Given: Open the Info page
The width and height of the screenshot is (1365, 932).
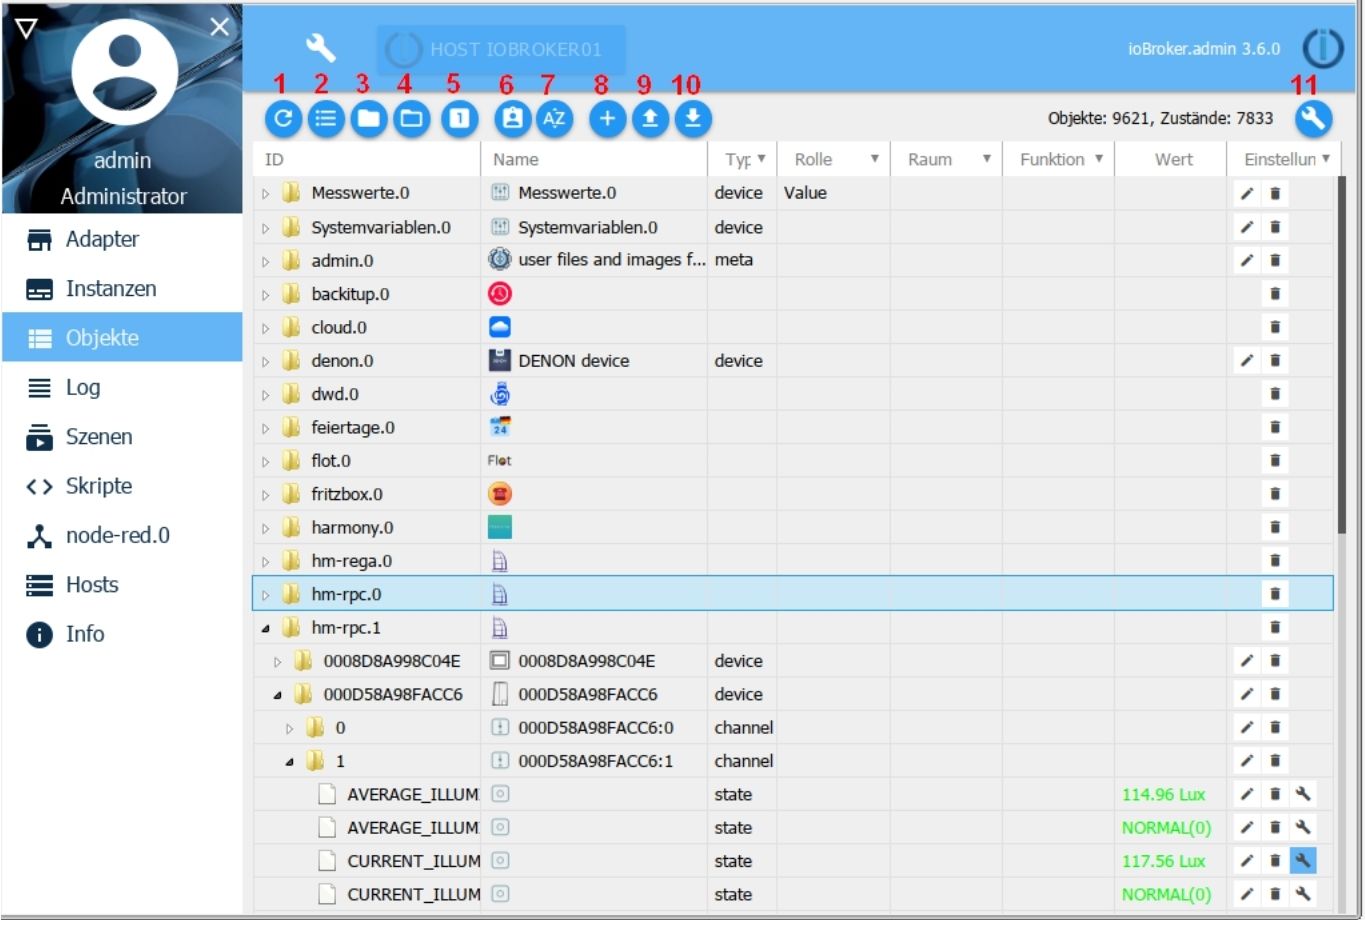Looking at the screenshot, I should [122, 633].
